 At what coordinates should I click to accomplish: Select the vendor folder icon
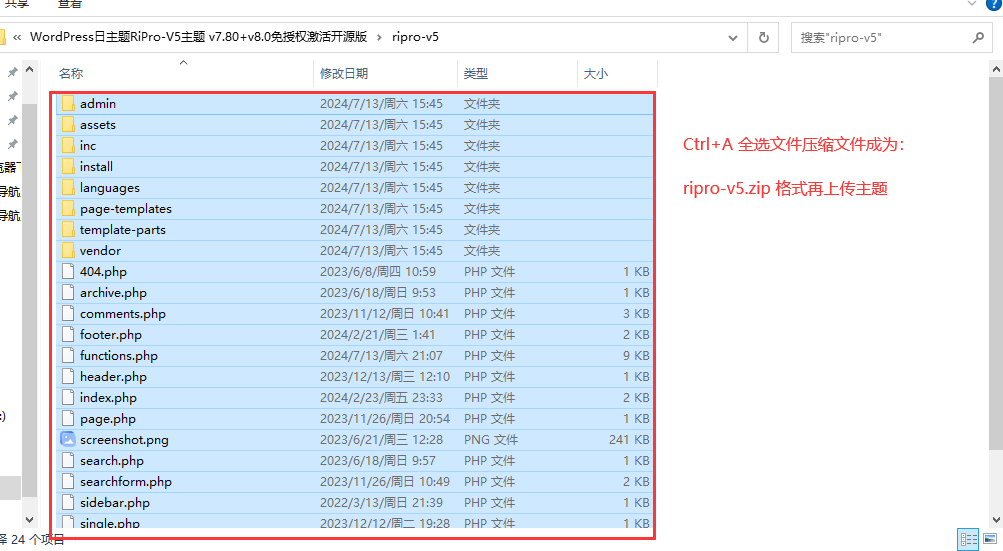pyautogui.click(x=68, y=250)
